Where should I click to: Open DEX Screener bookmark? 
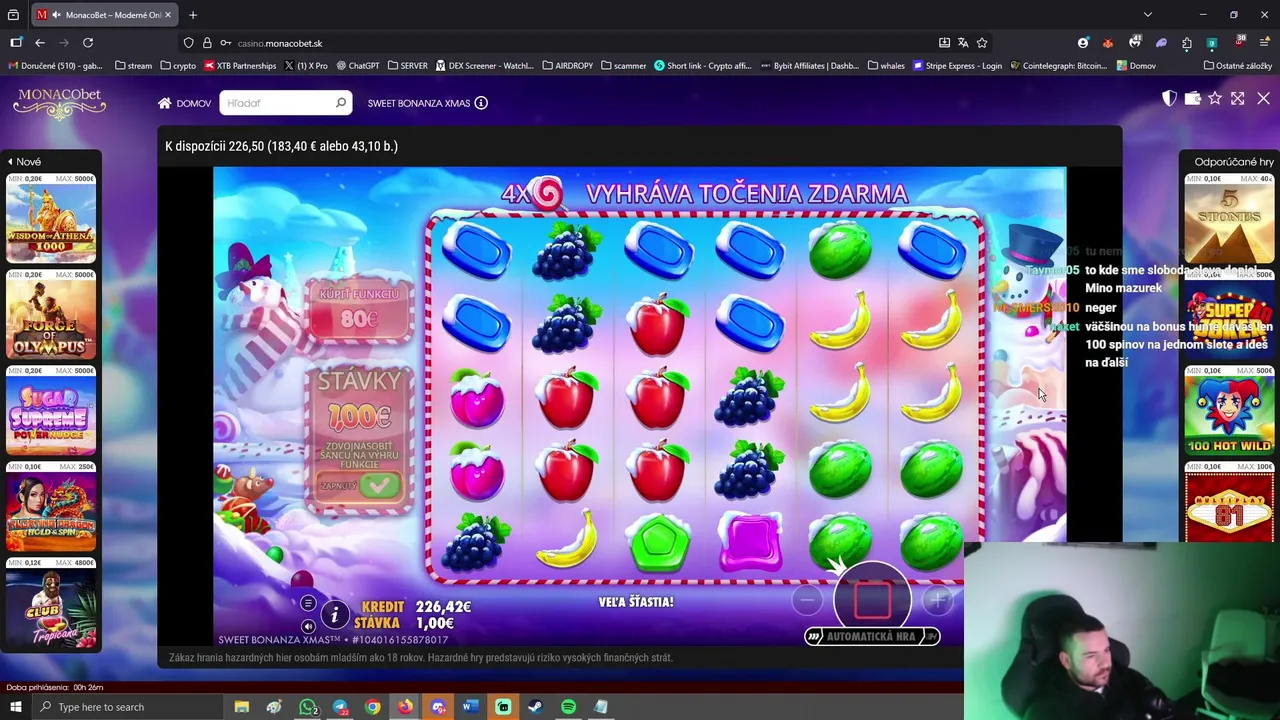[484, 66]
